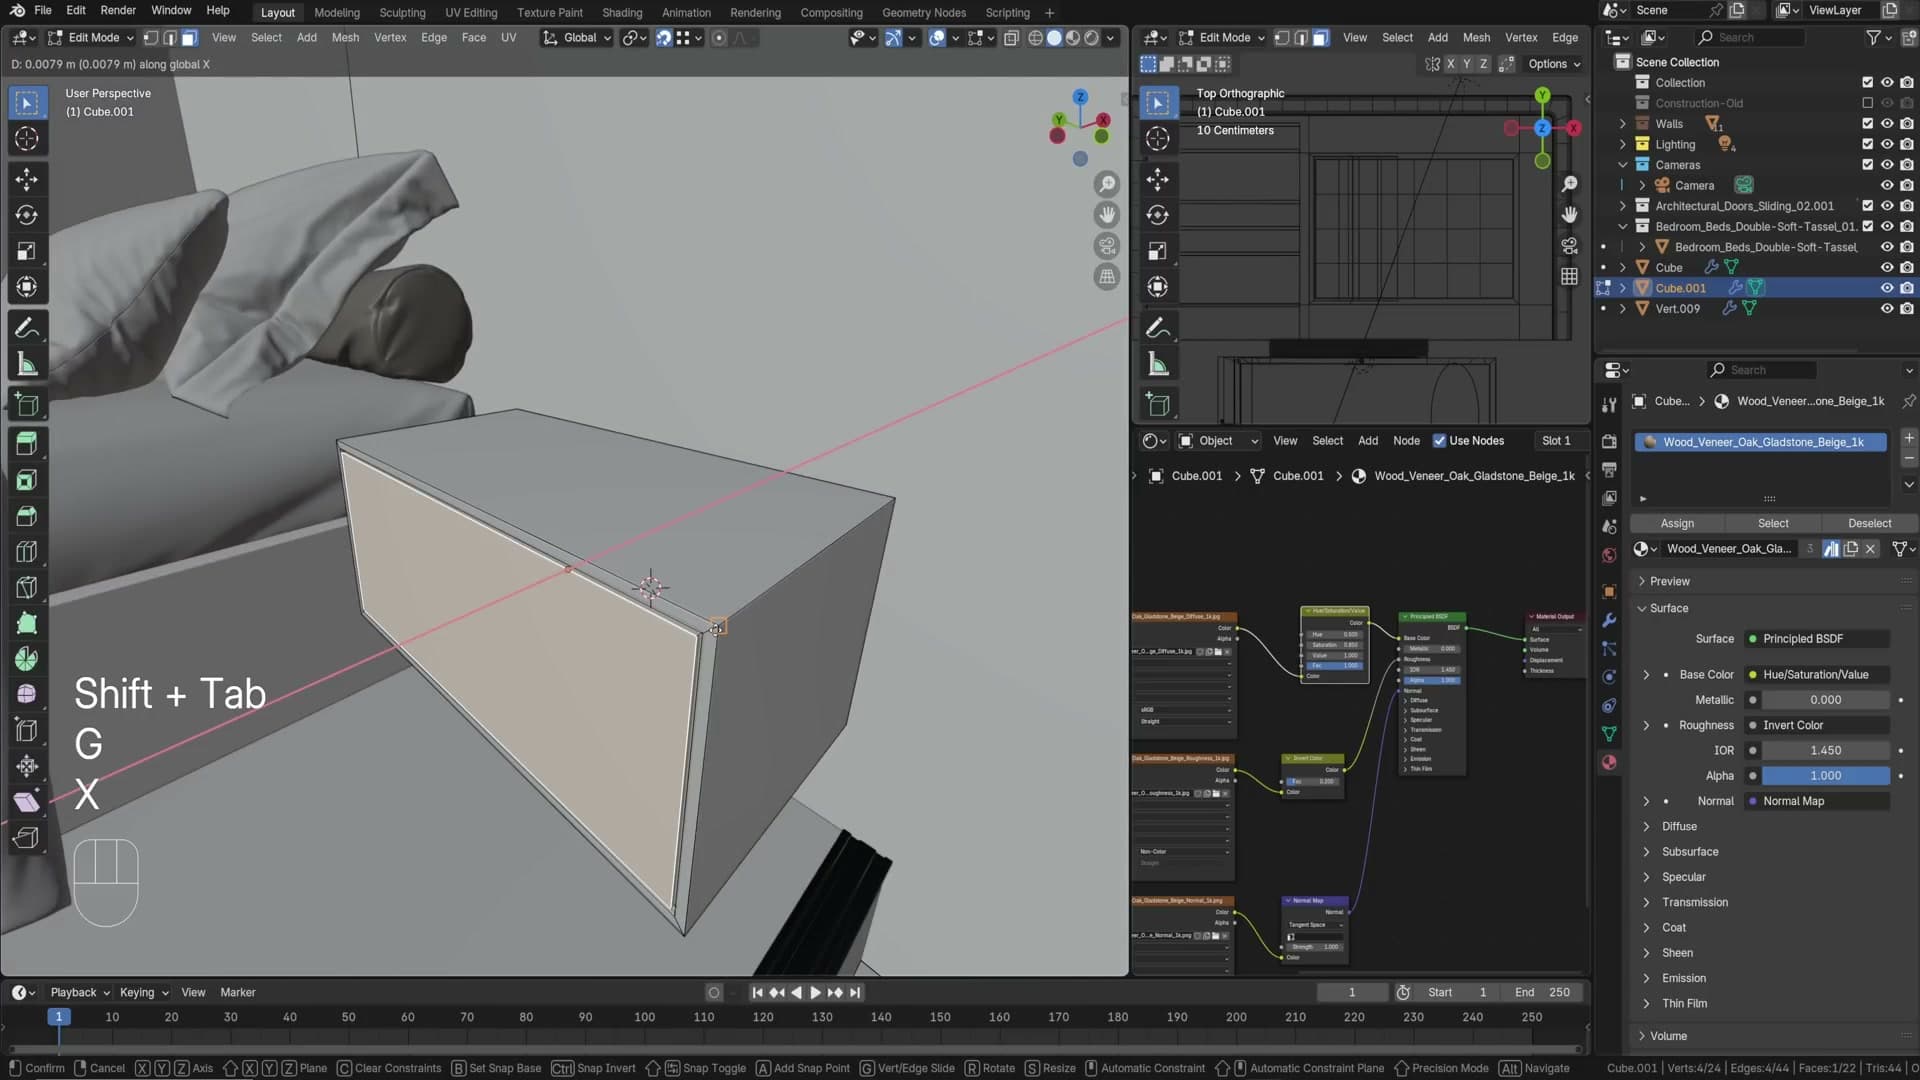Viewport: 1920px width, 1080px height.
Task: Expand the Base Color property
Action: (x=1646, y=675)
